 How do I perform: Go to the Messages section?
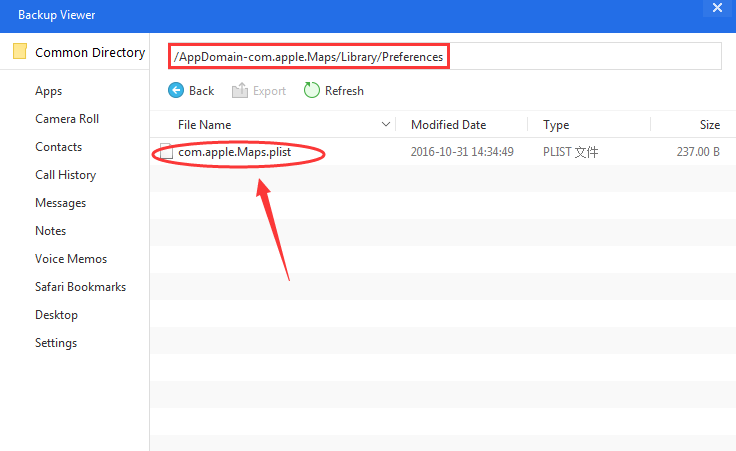click(x=61, y=203)
